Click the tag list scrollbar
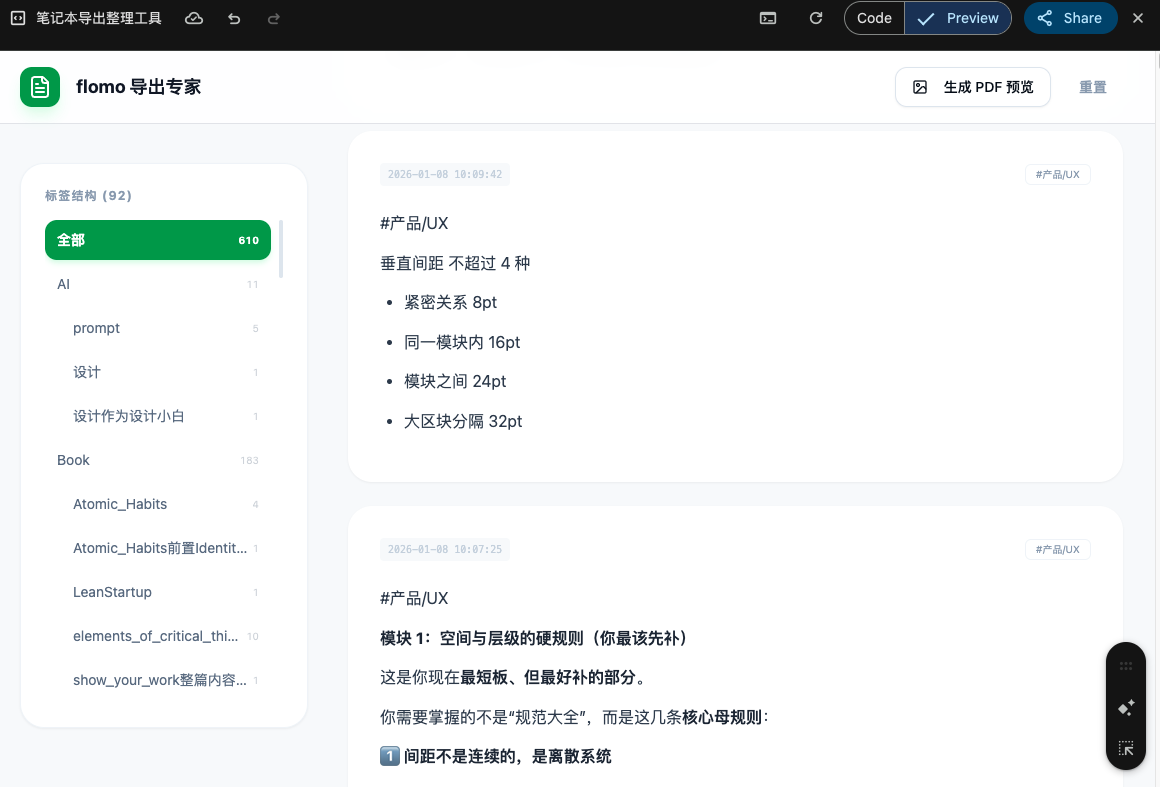The height and width of the screenshot is (787, 1160). coord(281,249)
